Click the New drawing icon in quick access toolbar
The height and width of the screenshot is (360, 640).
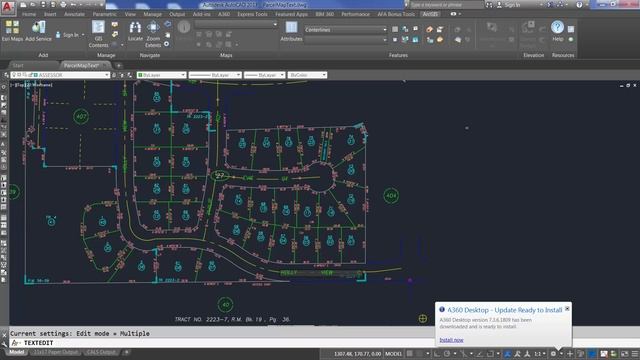coord(23,4)
